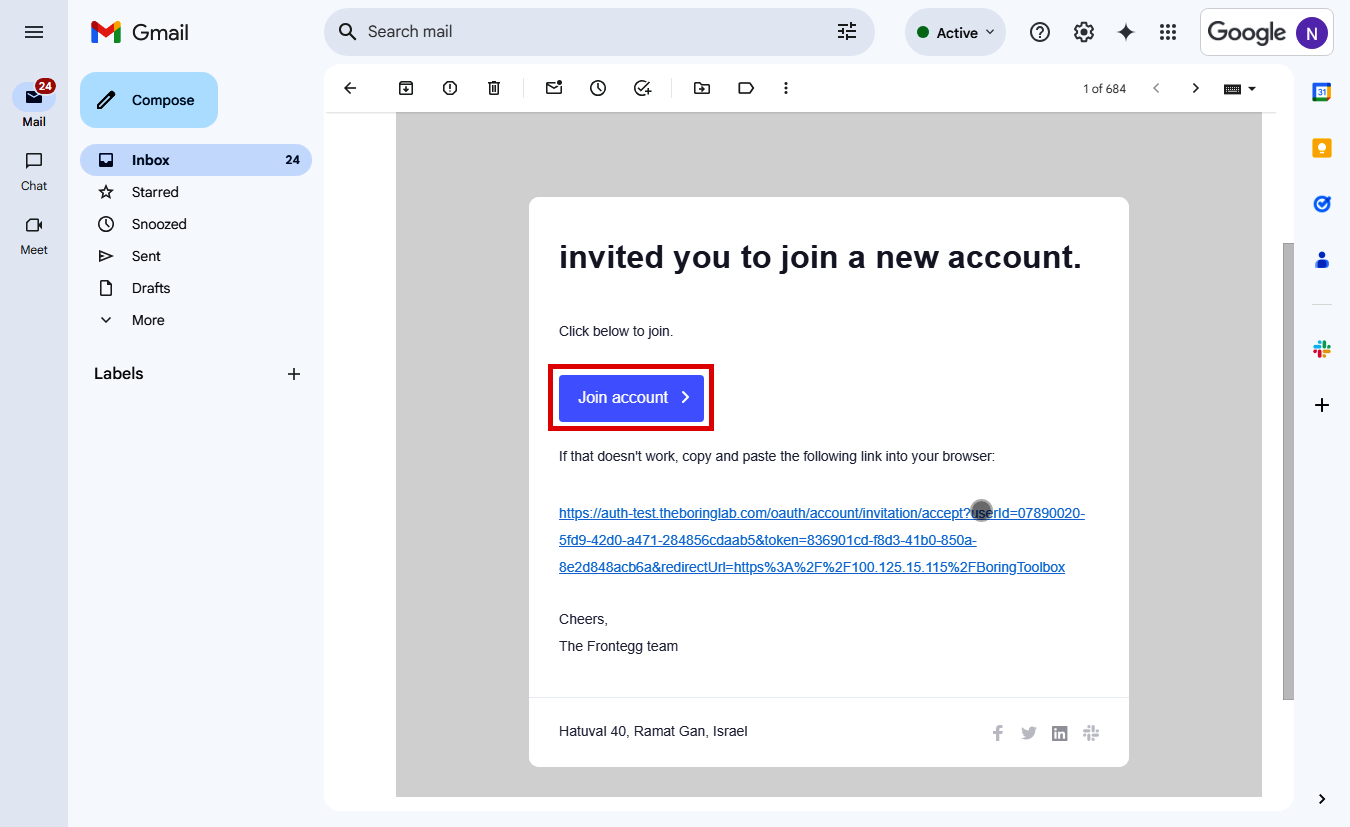Archive this email using the toolbar icon
The width and height of the screenshot is (1350, 827).
406,88
